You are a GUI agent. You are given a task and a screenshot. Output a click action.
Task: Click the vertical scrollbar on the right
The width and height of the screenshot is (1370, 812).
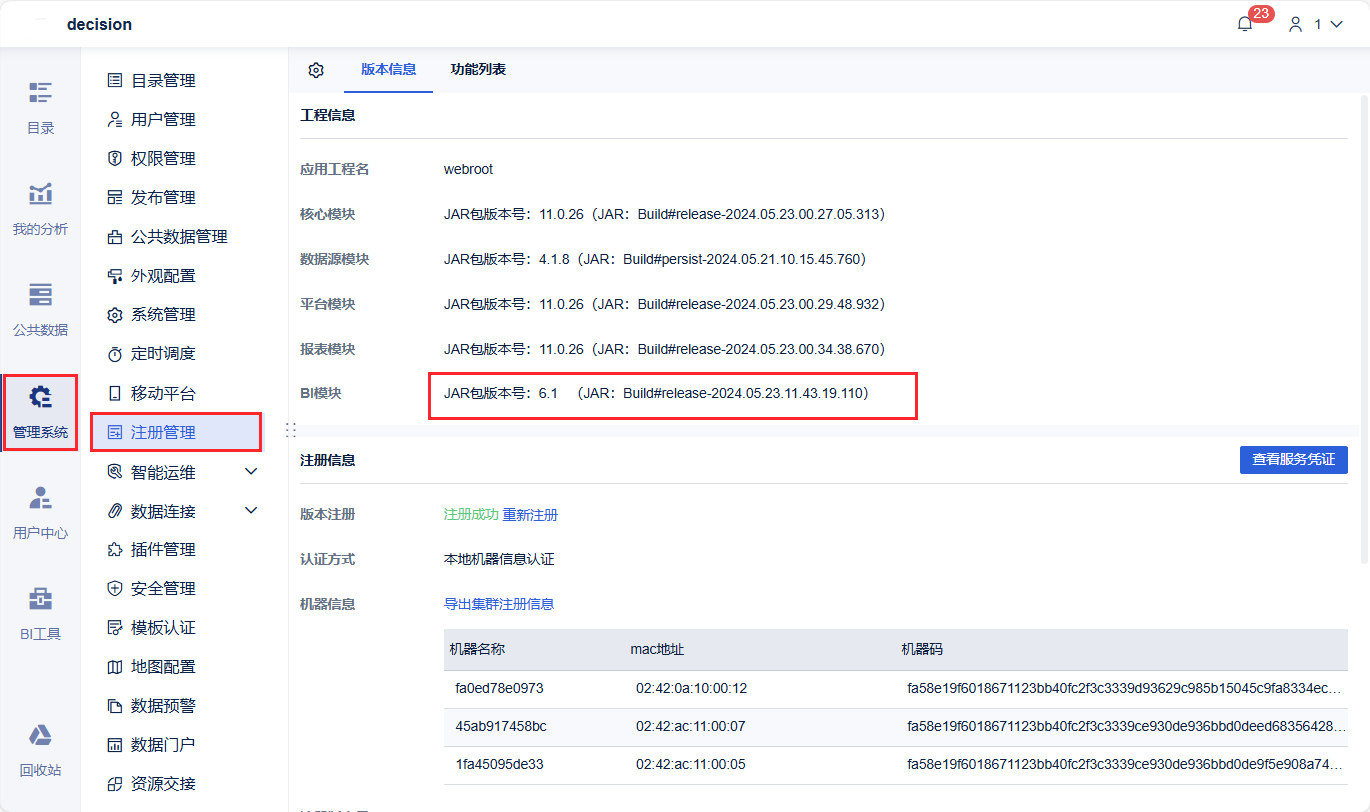pyautogui.click(x=1363, y=330)
